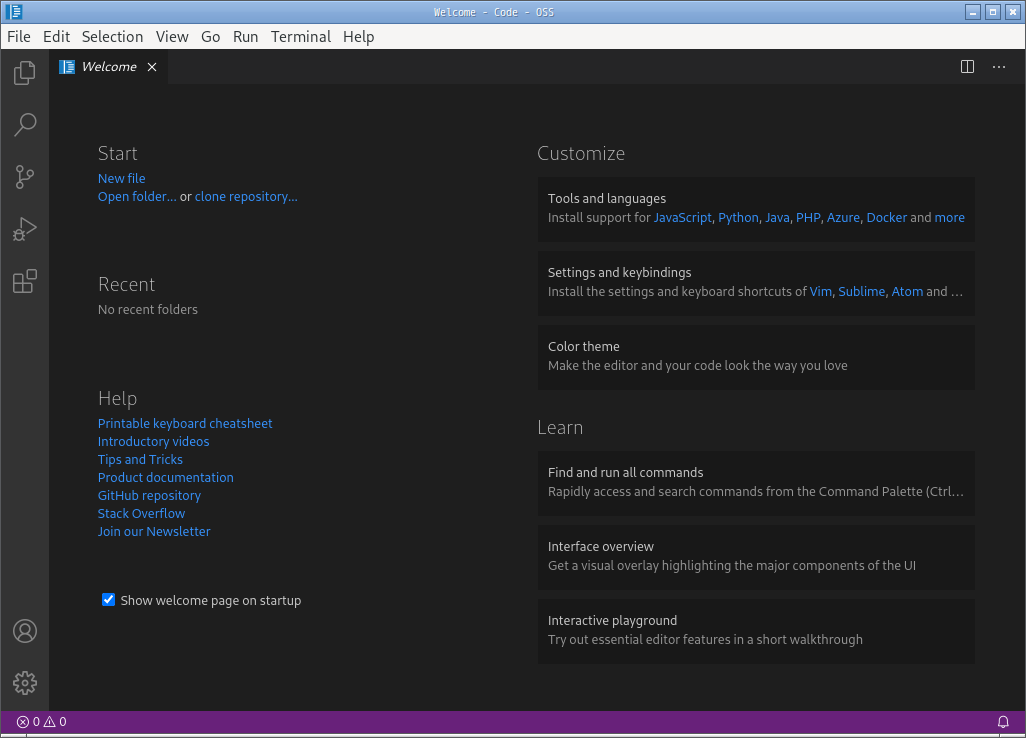Open the Selection menu

pyautogui.click(x=112, y=37)
